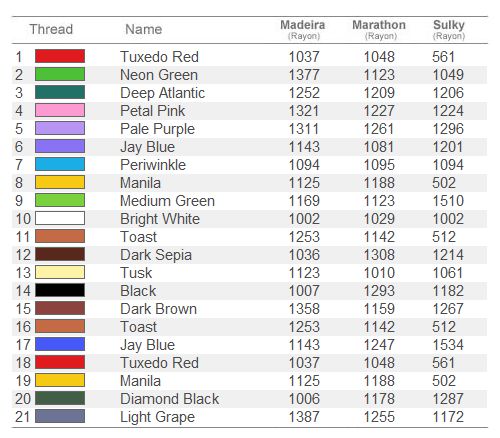Pick the Deep Atlantic teal swatch

pyautogui.click(x=60, y=92)
